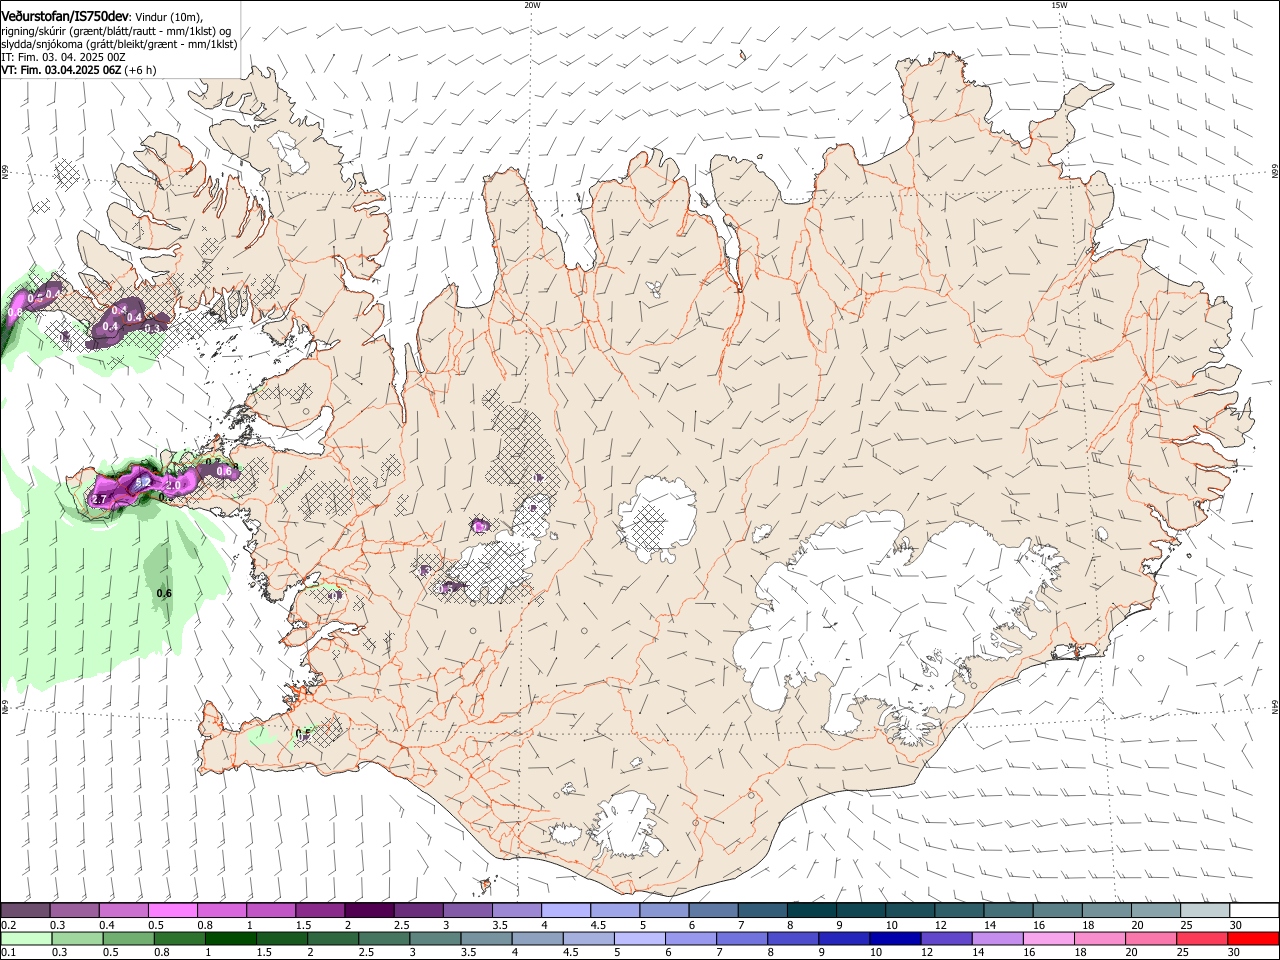Image resolution: width=1280 pixels, height=960 pixels.
Task: Pick rain scale light purple 14–16 swatch
Action: pyautogui.click(x=997, y=939)
